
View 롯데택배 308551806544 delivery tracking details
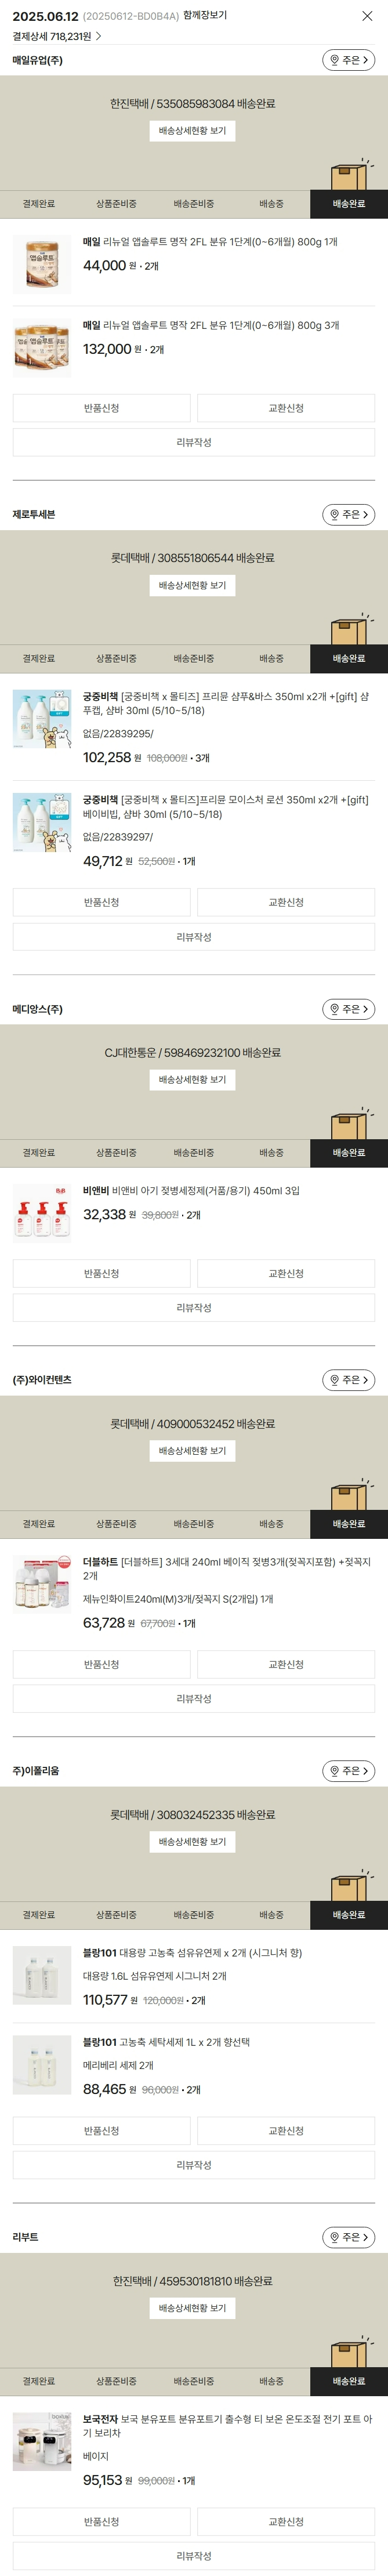click(x=193, y=586)
